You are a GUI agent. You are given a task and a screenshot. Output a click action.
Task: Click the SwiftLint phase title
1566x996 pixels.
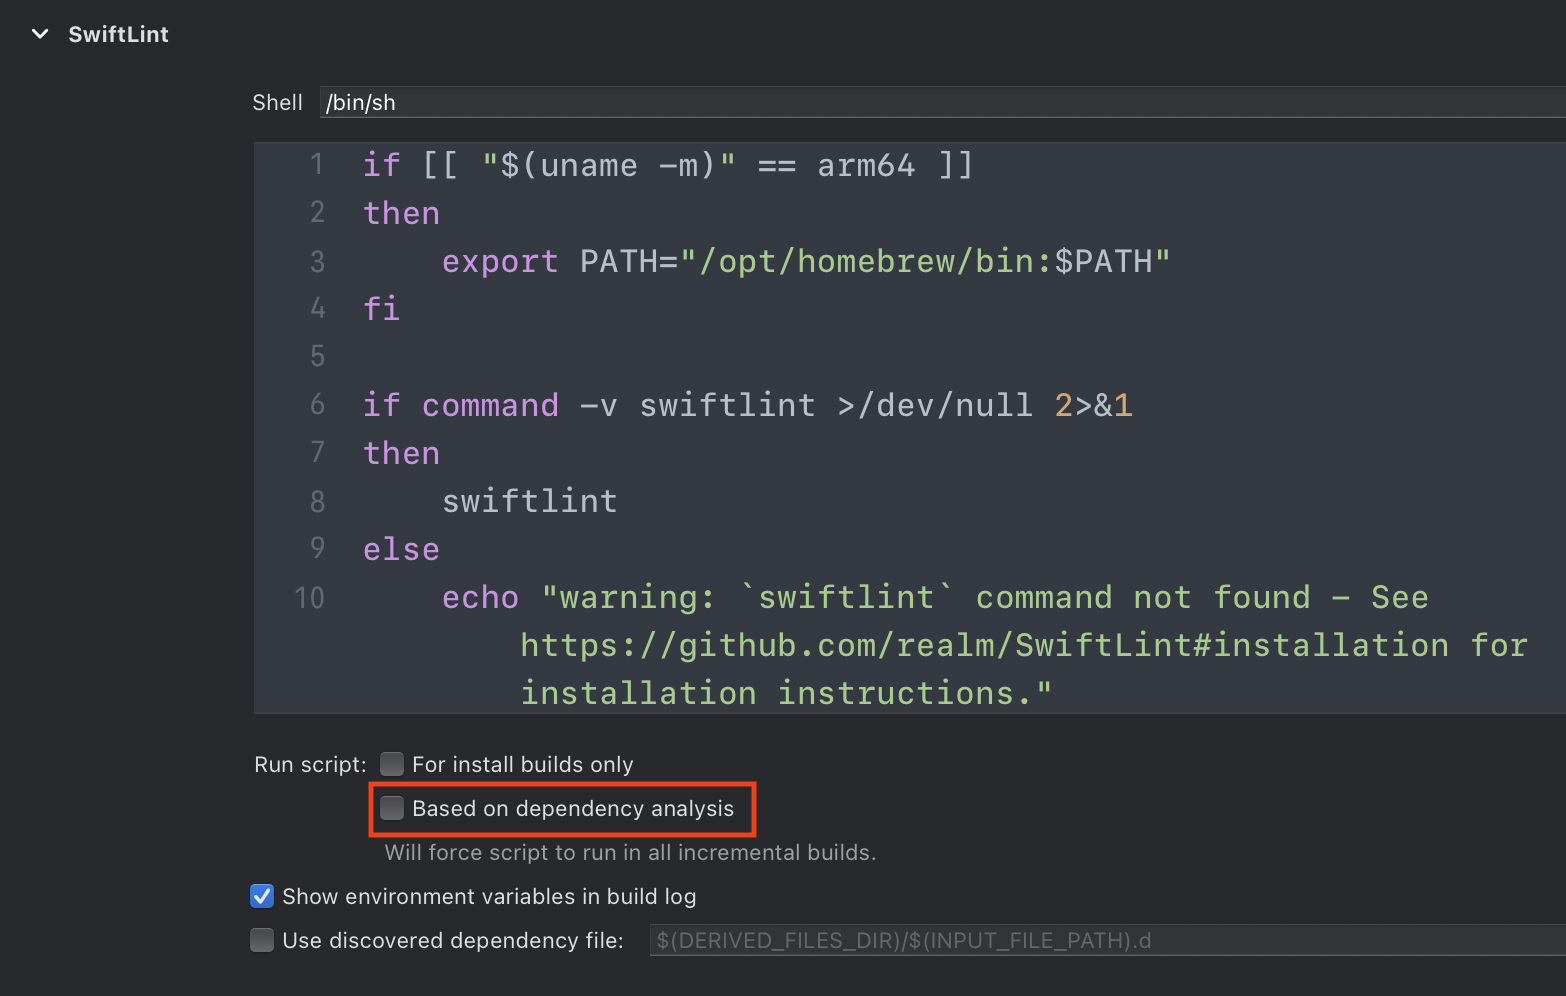tap(118, 34)
